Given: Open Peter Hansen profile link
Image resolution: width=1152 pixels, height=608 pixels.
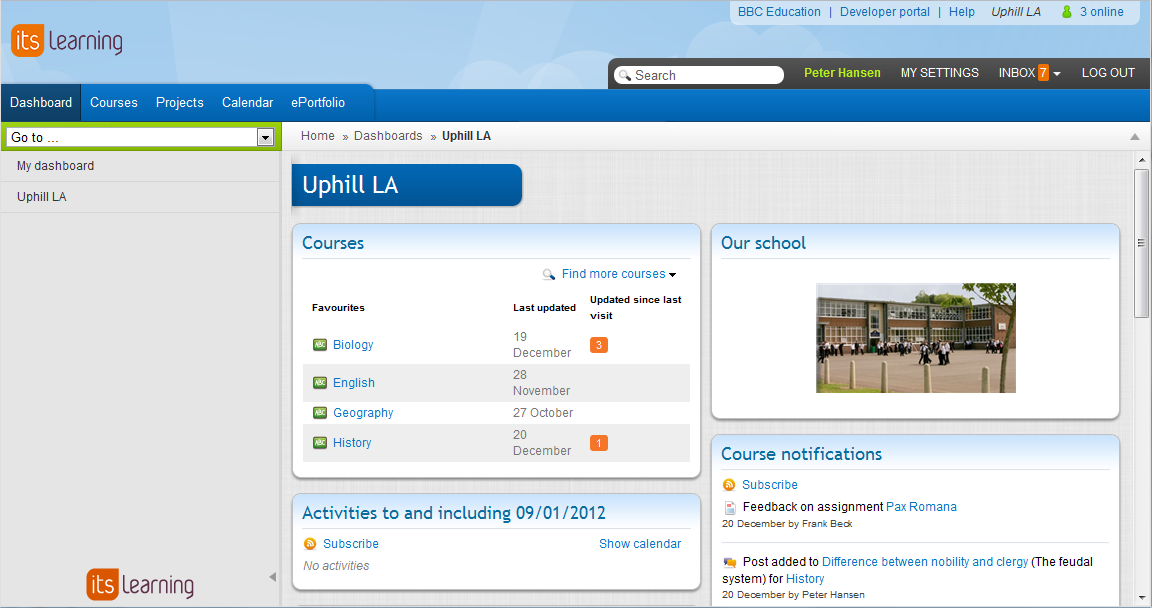Looking at the screenshot, I should [842, 73].
